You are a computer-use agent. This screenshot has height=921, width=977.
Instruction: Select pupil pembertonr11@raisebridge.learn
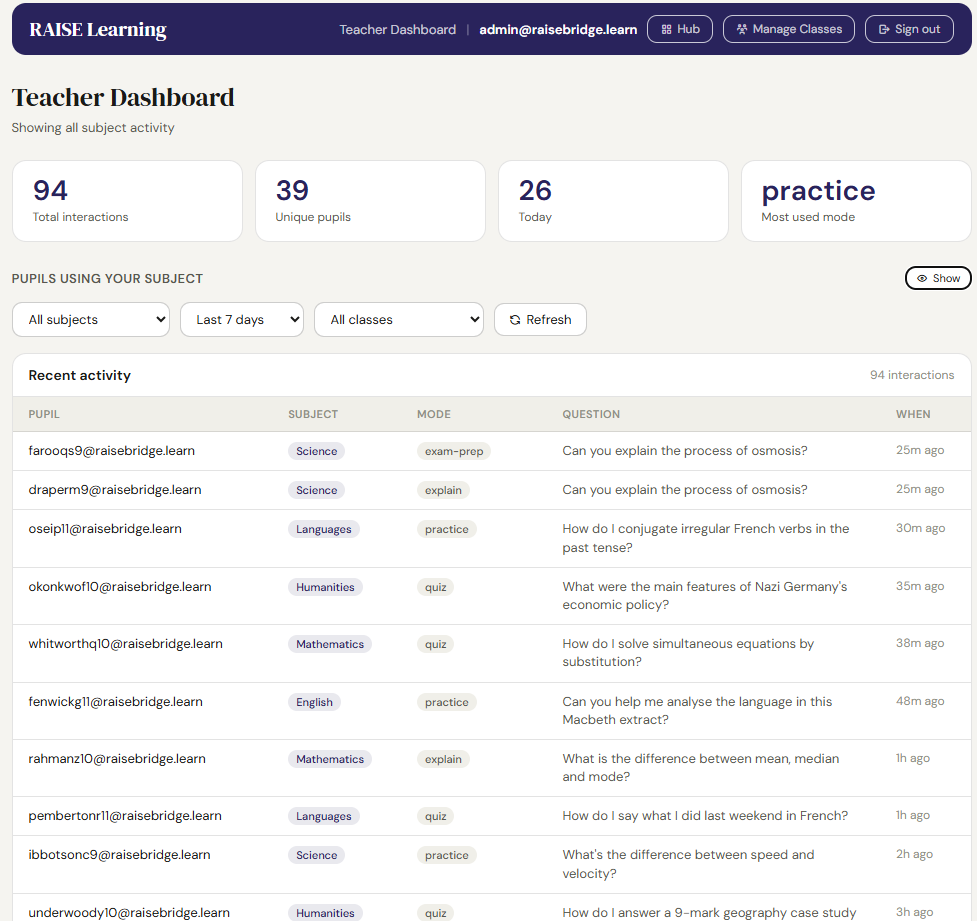pyautogui.click(x=125, y=816)
